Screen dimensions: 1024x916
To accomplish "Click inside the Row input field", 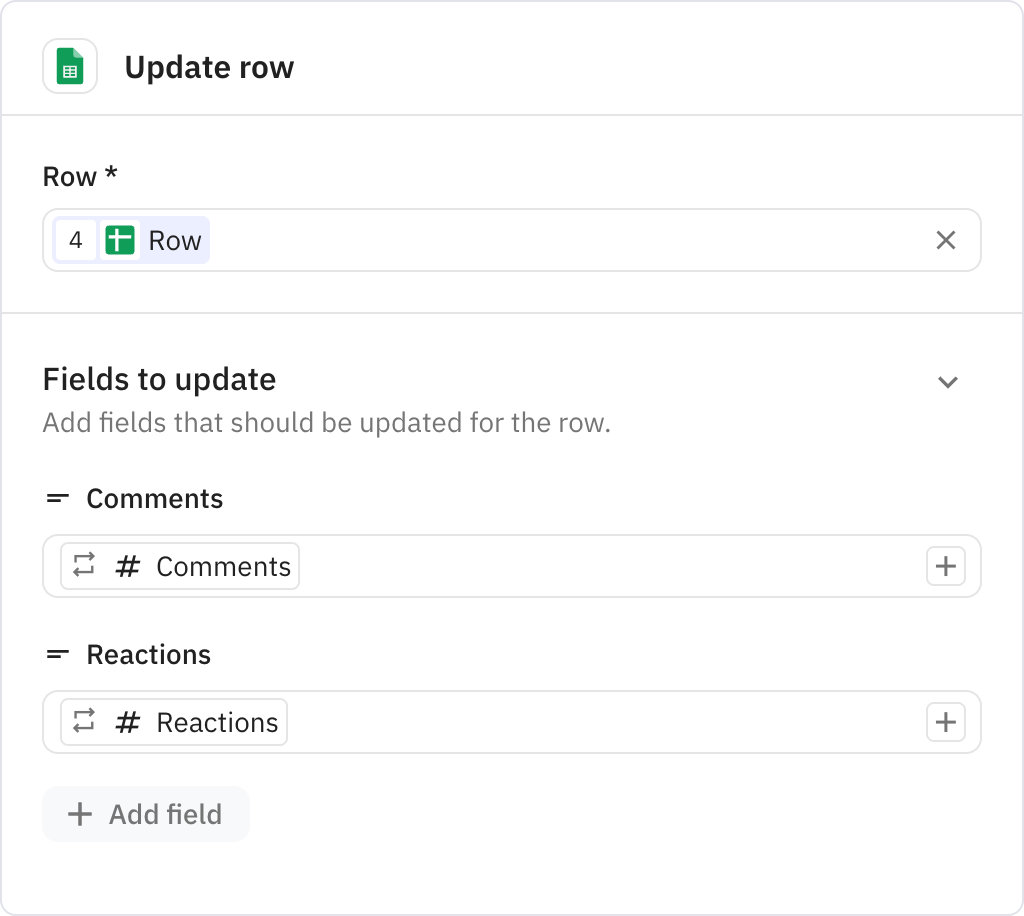I will (512, 240).
